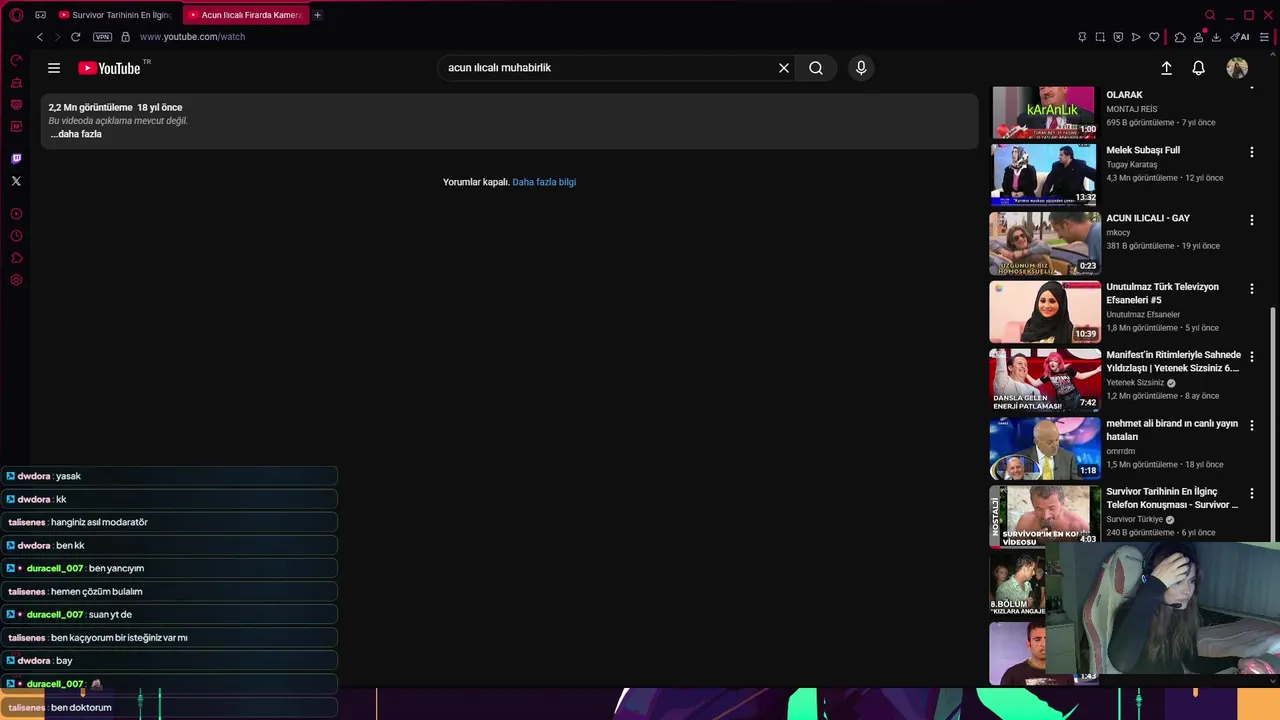Reload the current page
The image size is (1280, 720).
point(75,37)
